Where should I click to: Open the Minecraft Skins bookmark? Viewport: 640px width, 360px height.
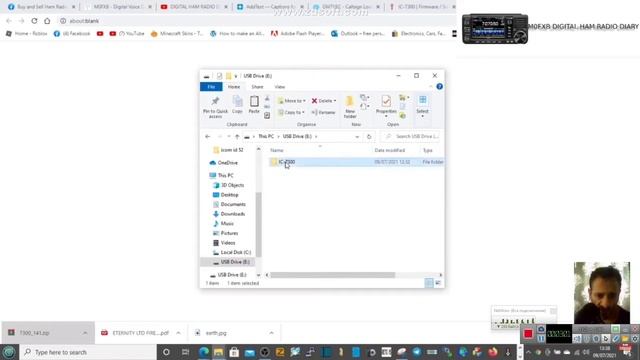(177, 33)
